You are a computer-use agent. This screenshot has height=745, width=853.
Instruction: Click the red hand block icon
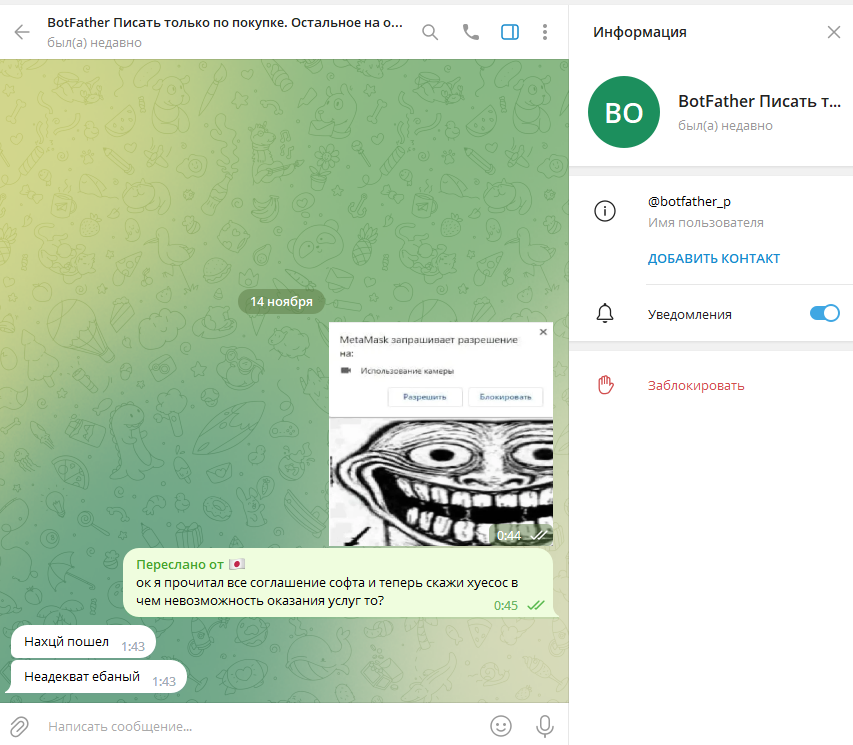[605, 385]
